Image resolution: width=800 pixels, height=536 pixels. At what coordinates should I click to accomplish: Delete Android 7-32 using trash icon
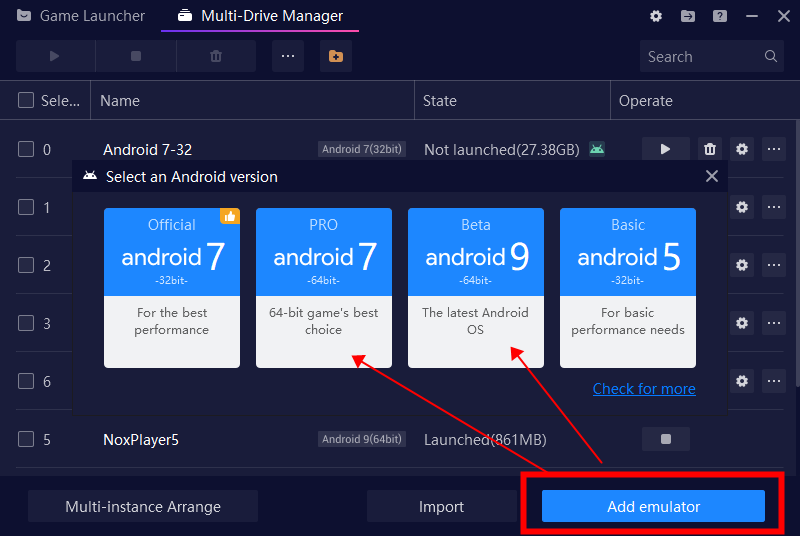(x=710, y=149)
